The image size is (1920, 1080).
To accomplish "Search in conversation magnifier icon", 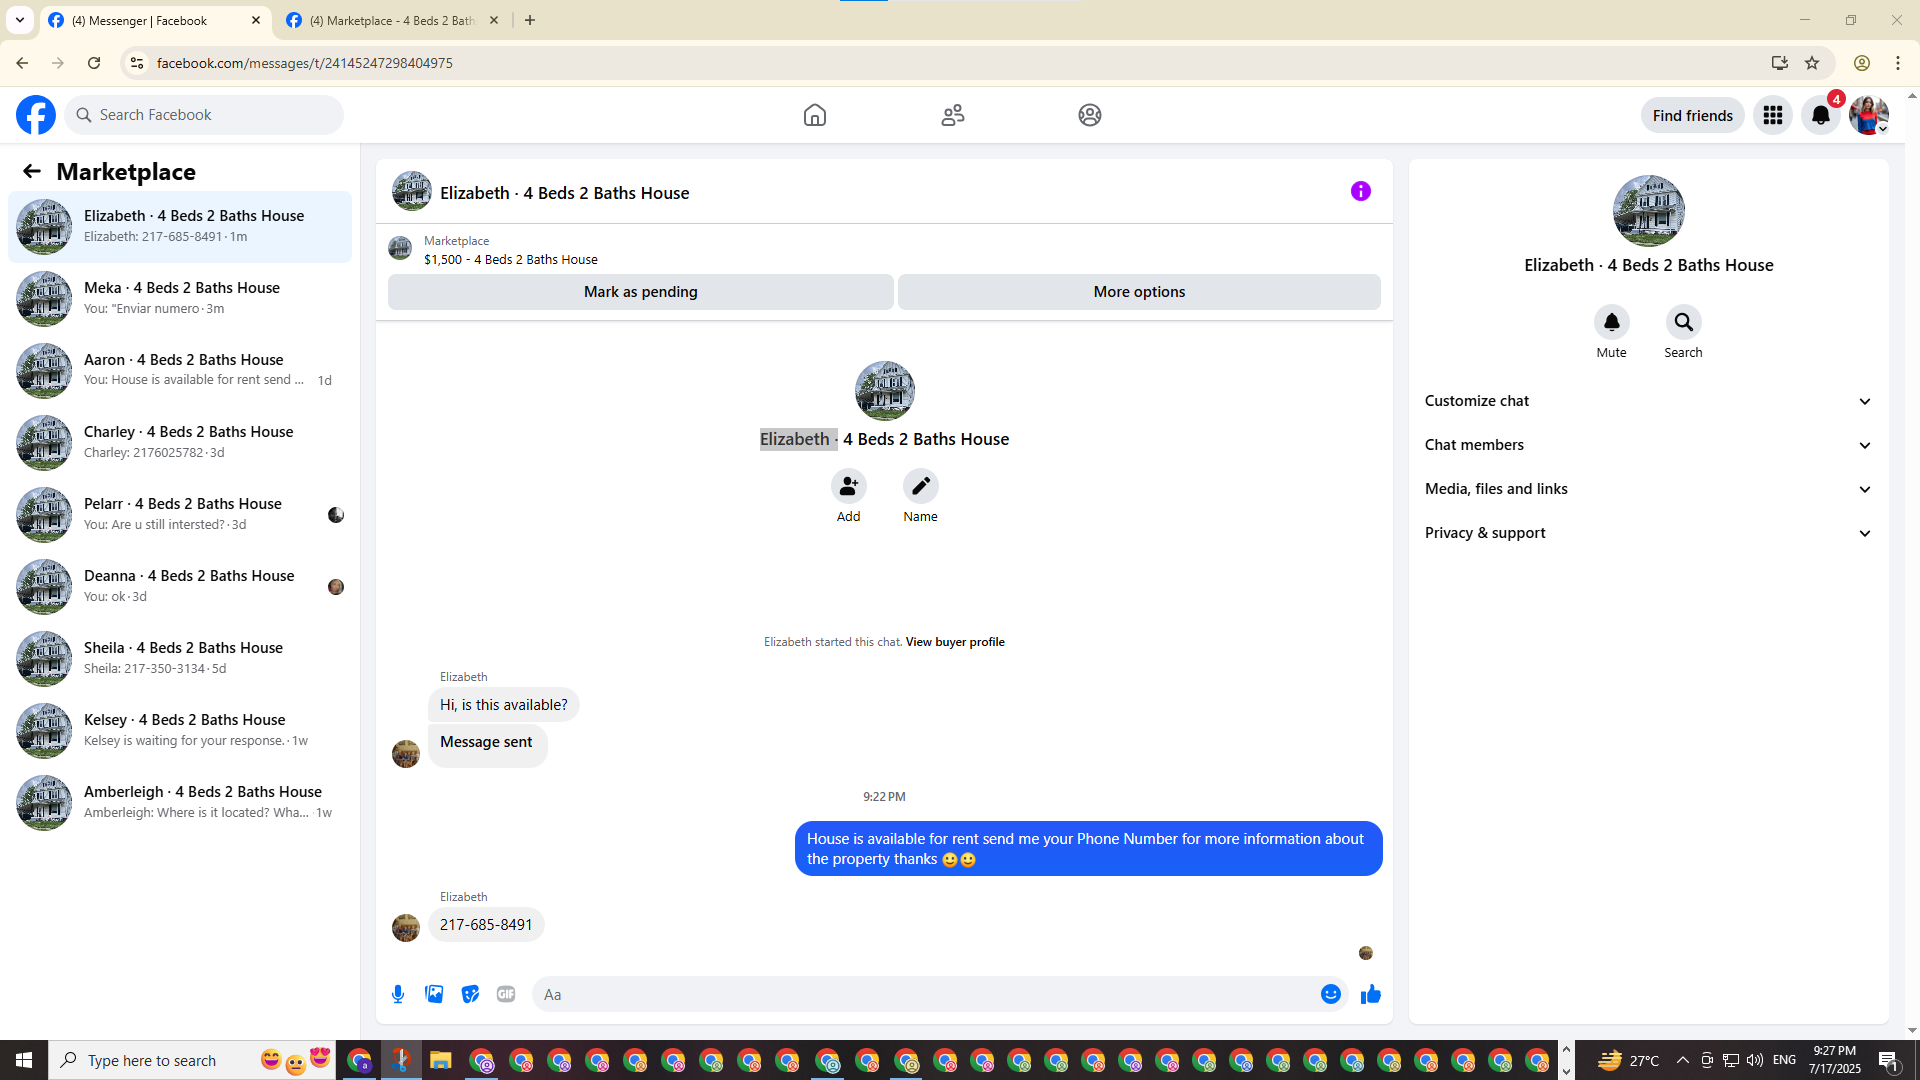I will click(1684, 322).
